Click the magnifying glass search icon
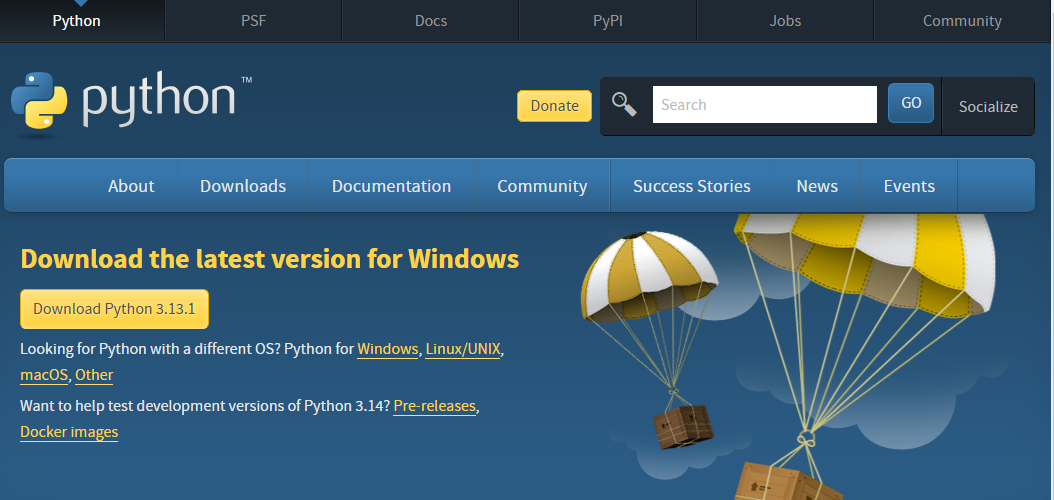 click(x=624, y=105)
